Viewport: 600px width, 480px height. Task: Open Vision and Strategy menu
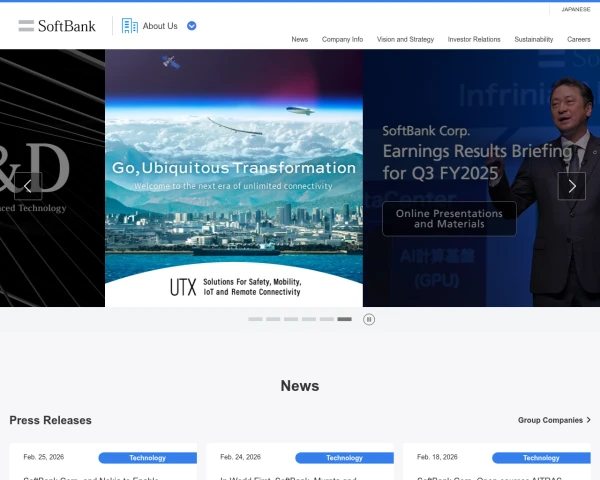[405, 39]
